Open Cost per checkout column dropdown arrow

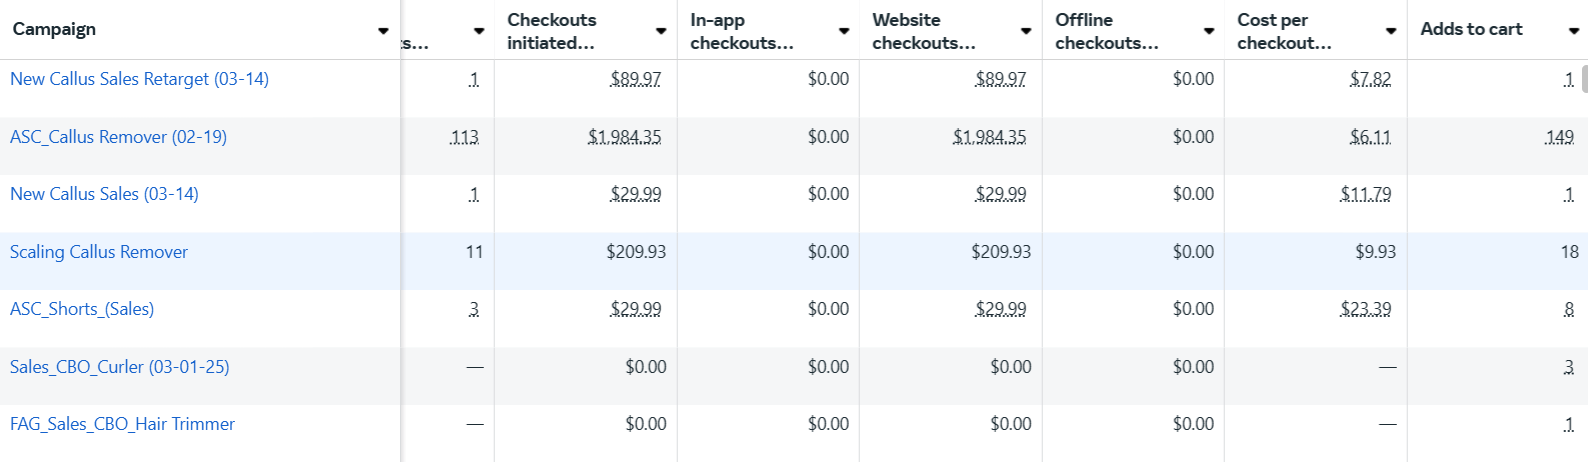[1391, 31]
